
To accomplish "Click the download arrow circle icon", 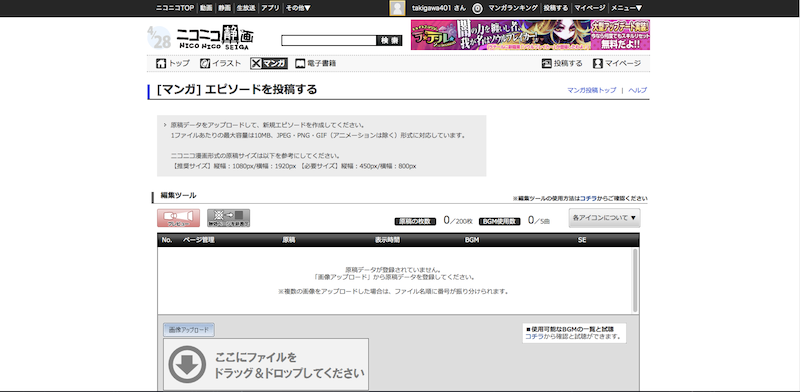I will pyautogui.click(x=187, y=364).
